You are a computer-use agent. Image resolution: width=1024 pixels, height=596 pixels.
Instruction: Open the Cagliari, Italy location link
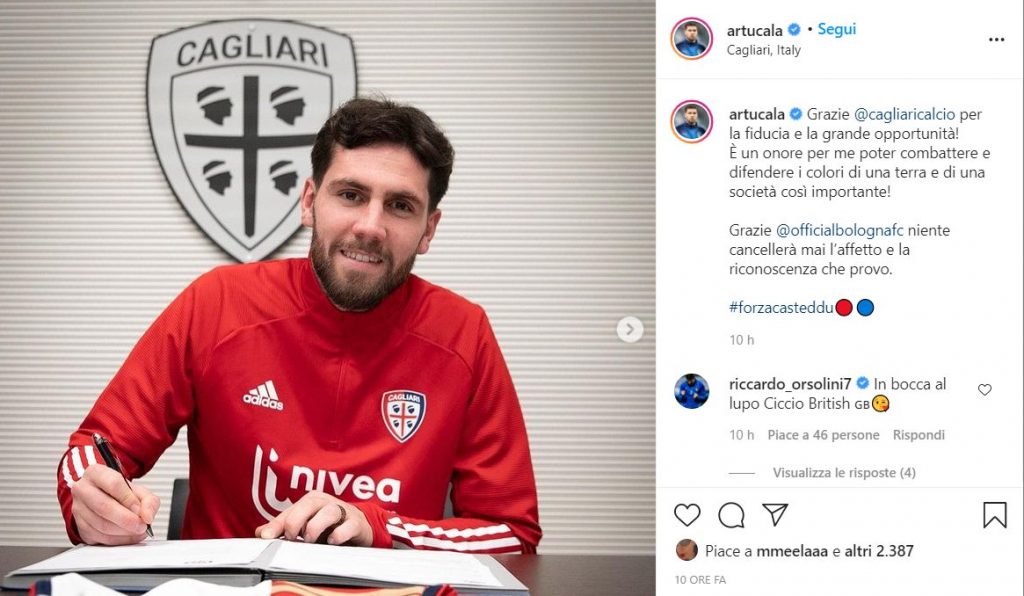[763, 50]
